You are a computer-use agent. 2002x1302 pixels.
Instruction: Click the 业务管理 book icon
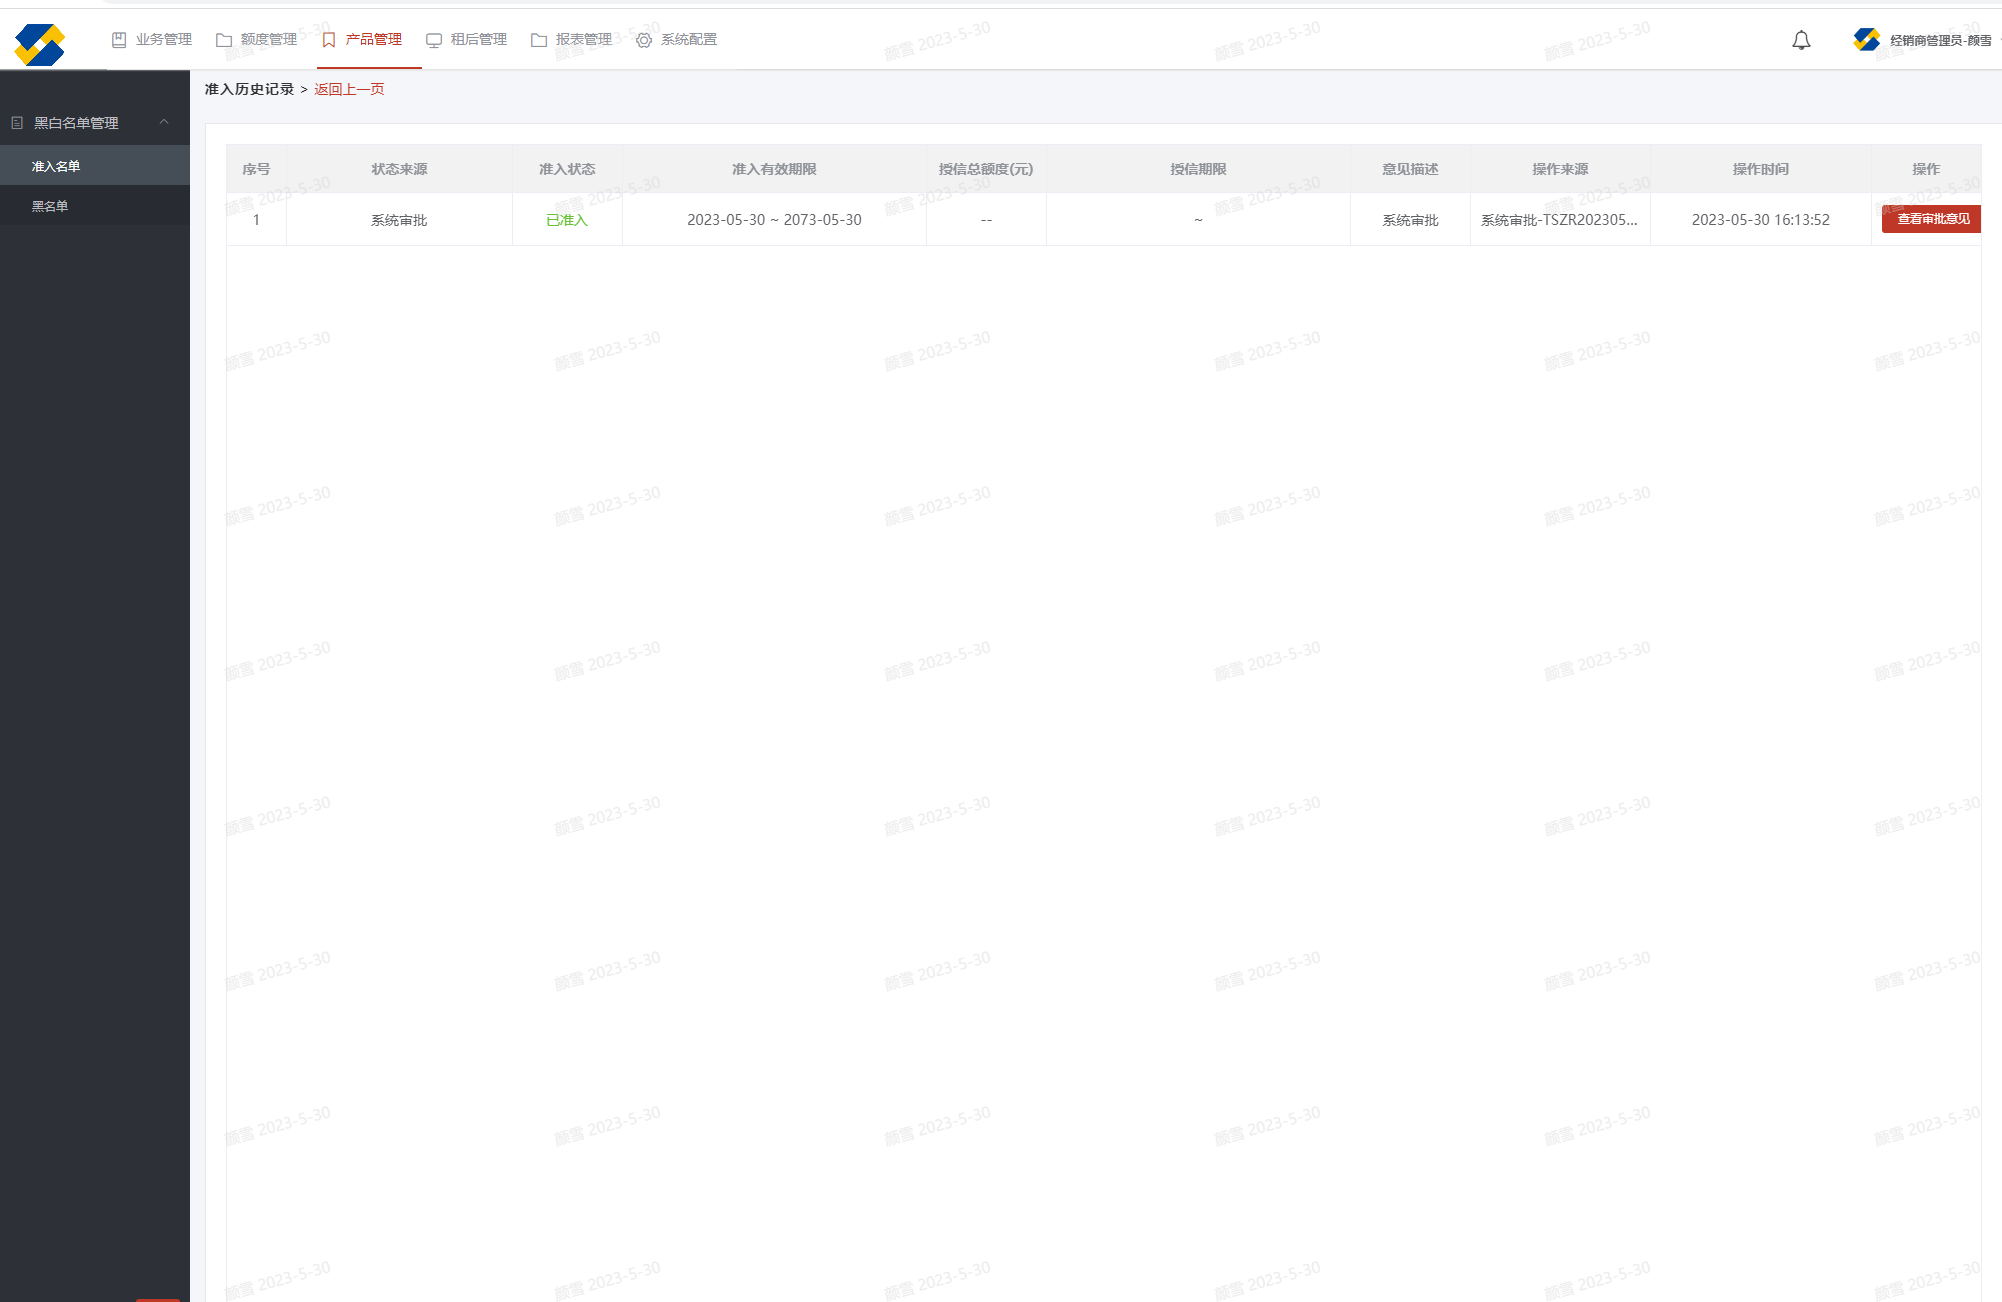(119, 40)
